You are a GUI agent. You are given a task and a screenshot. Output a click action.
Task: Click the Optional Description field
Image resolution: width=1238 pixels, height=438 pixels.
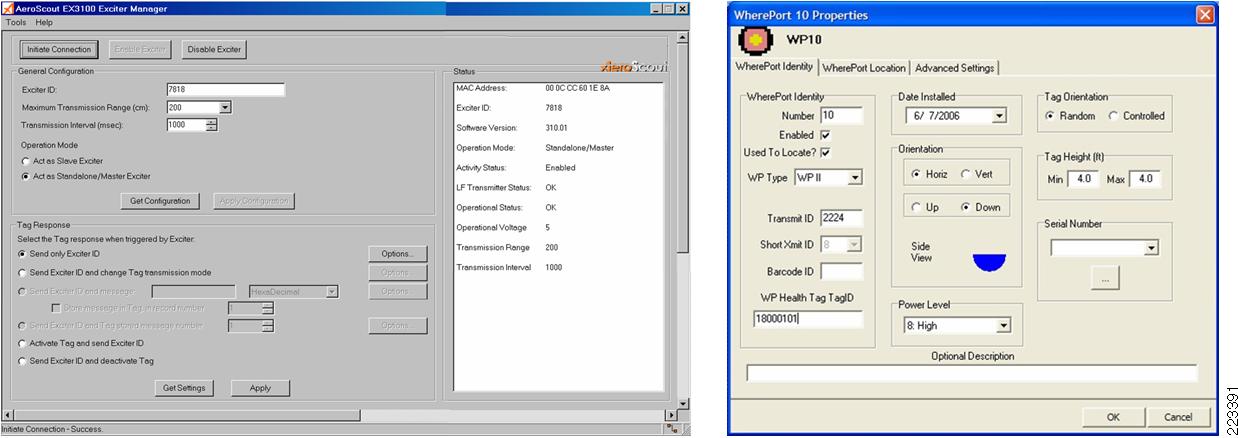click(x=971, y=373)
